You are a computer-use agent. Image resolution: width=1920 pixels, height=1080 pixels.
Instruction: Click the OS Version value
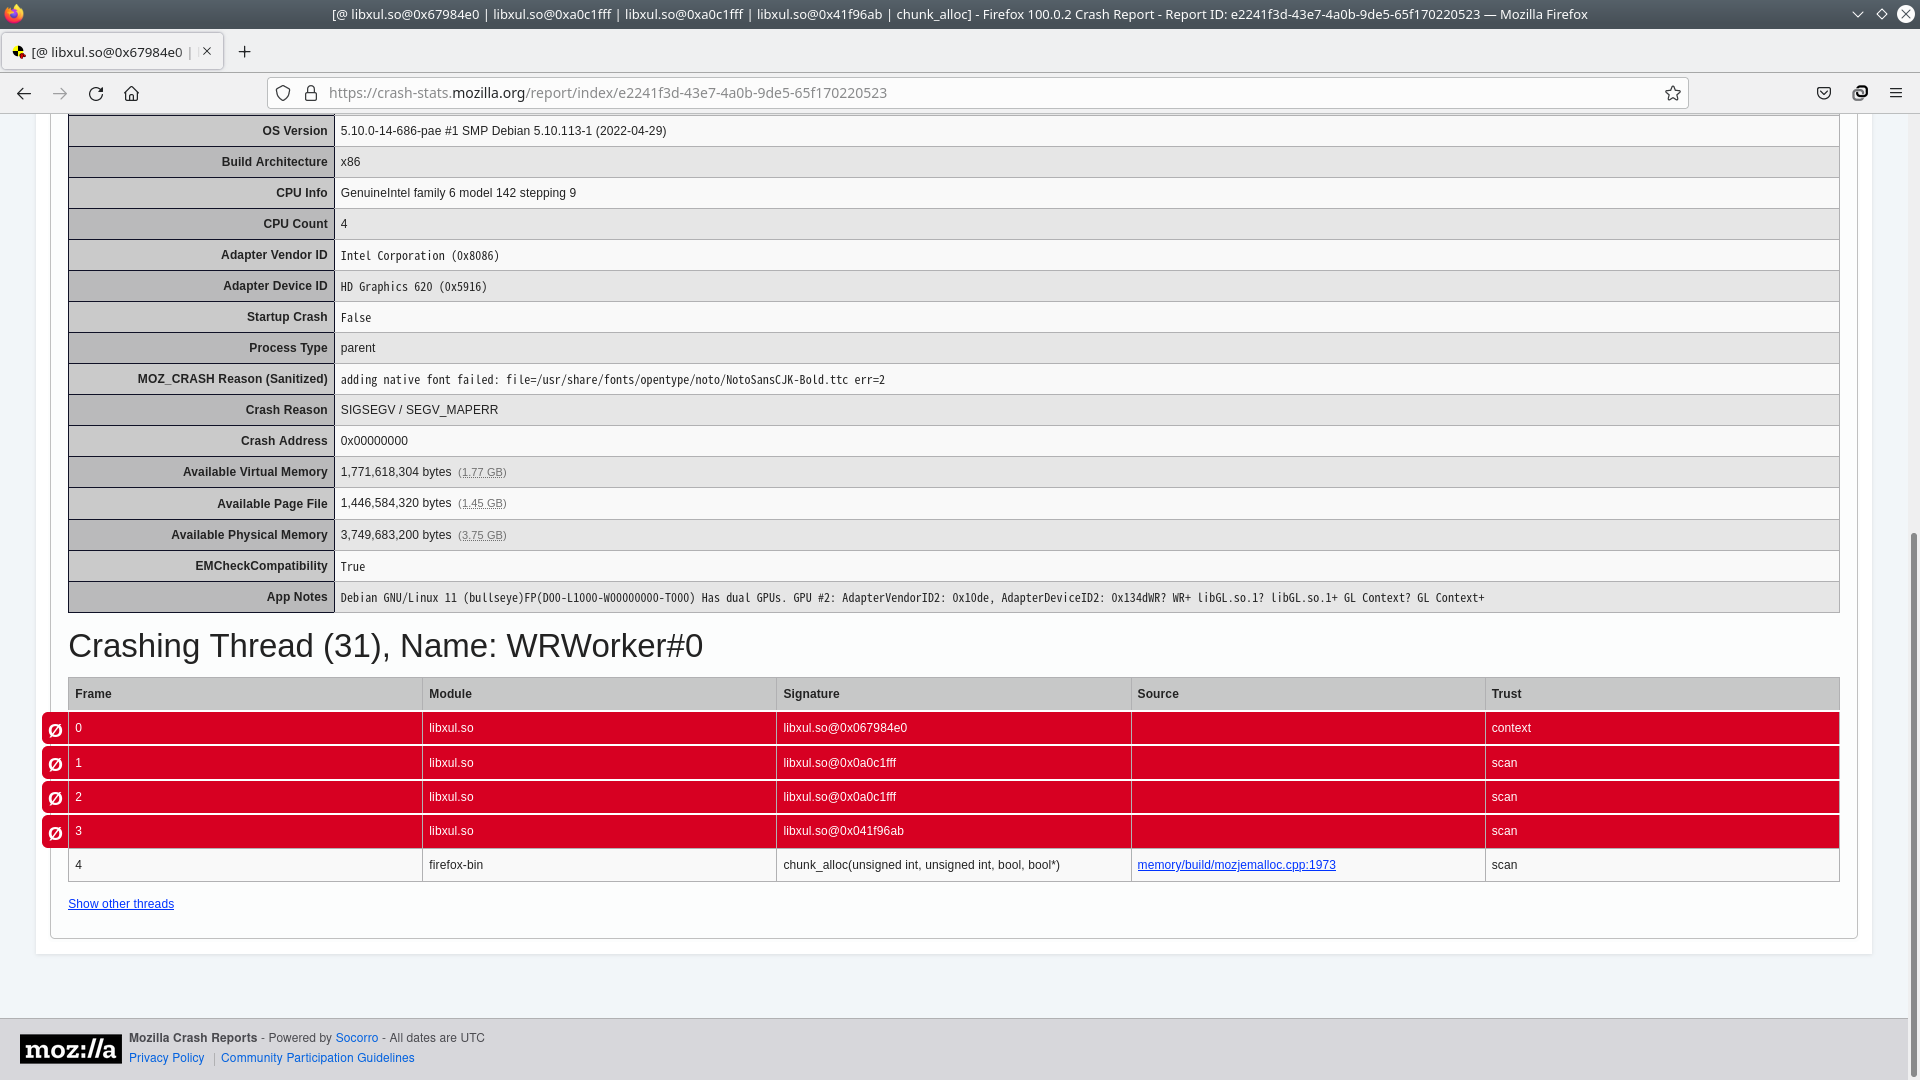[503, 131]
